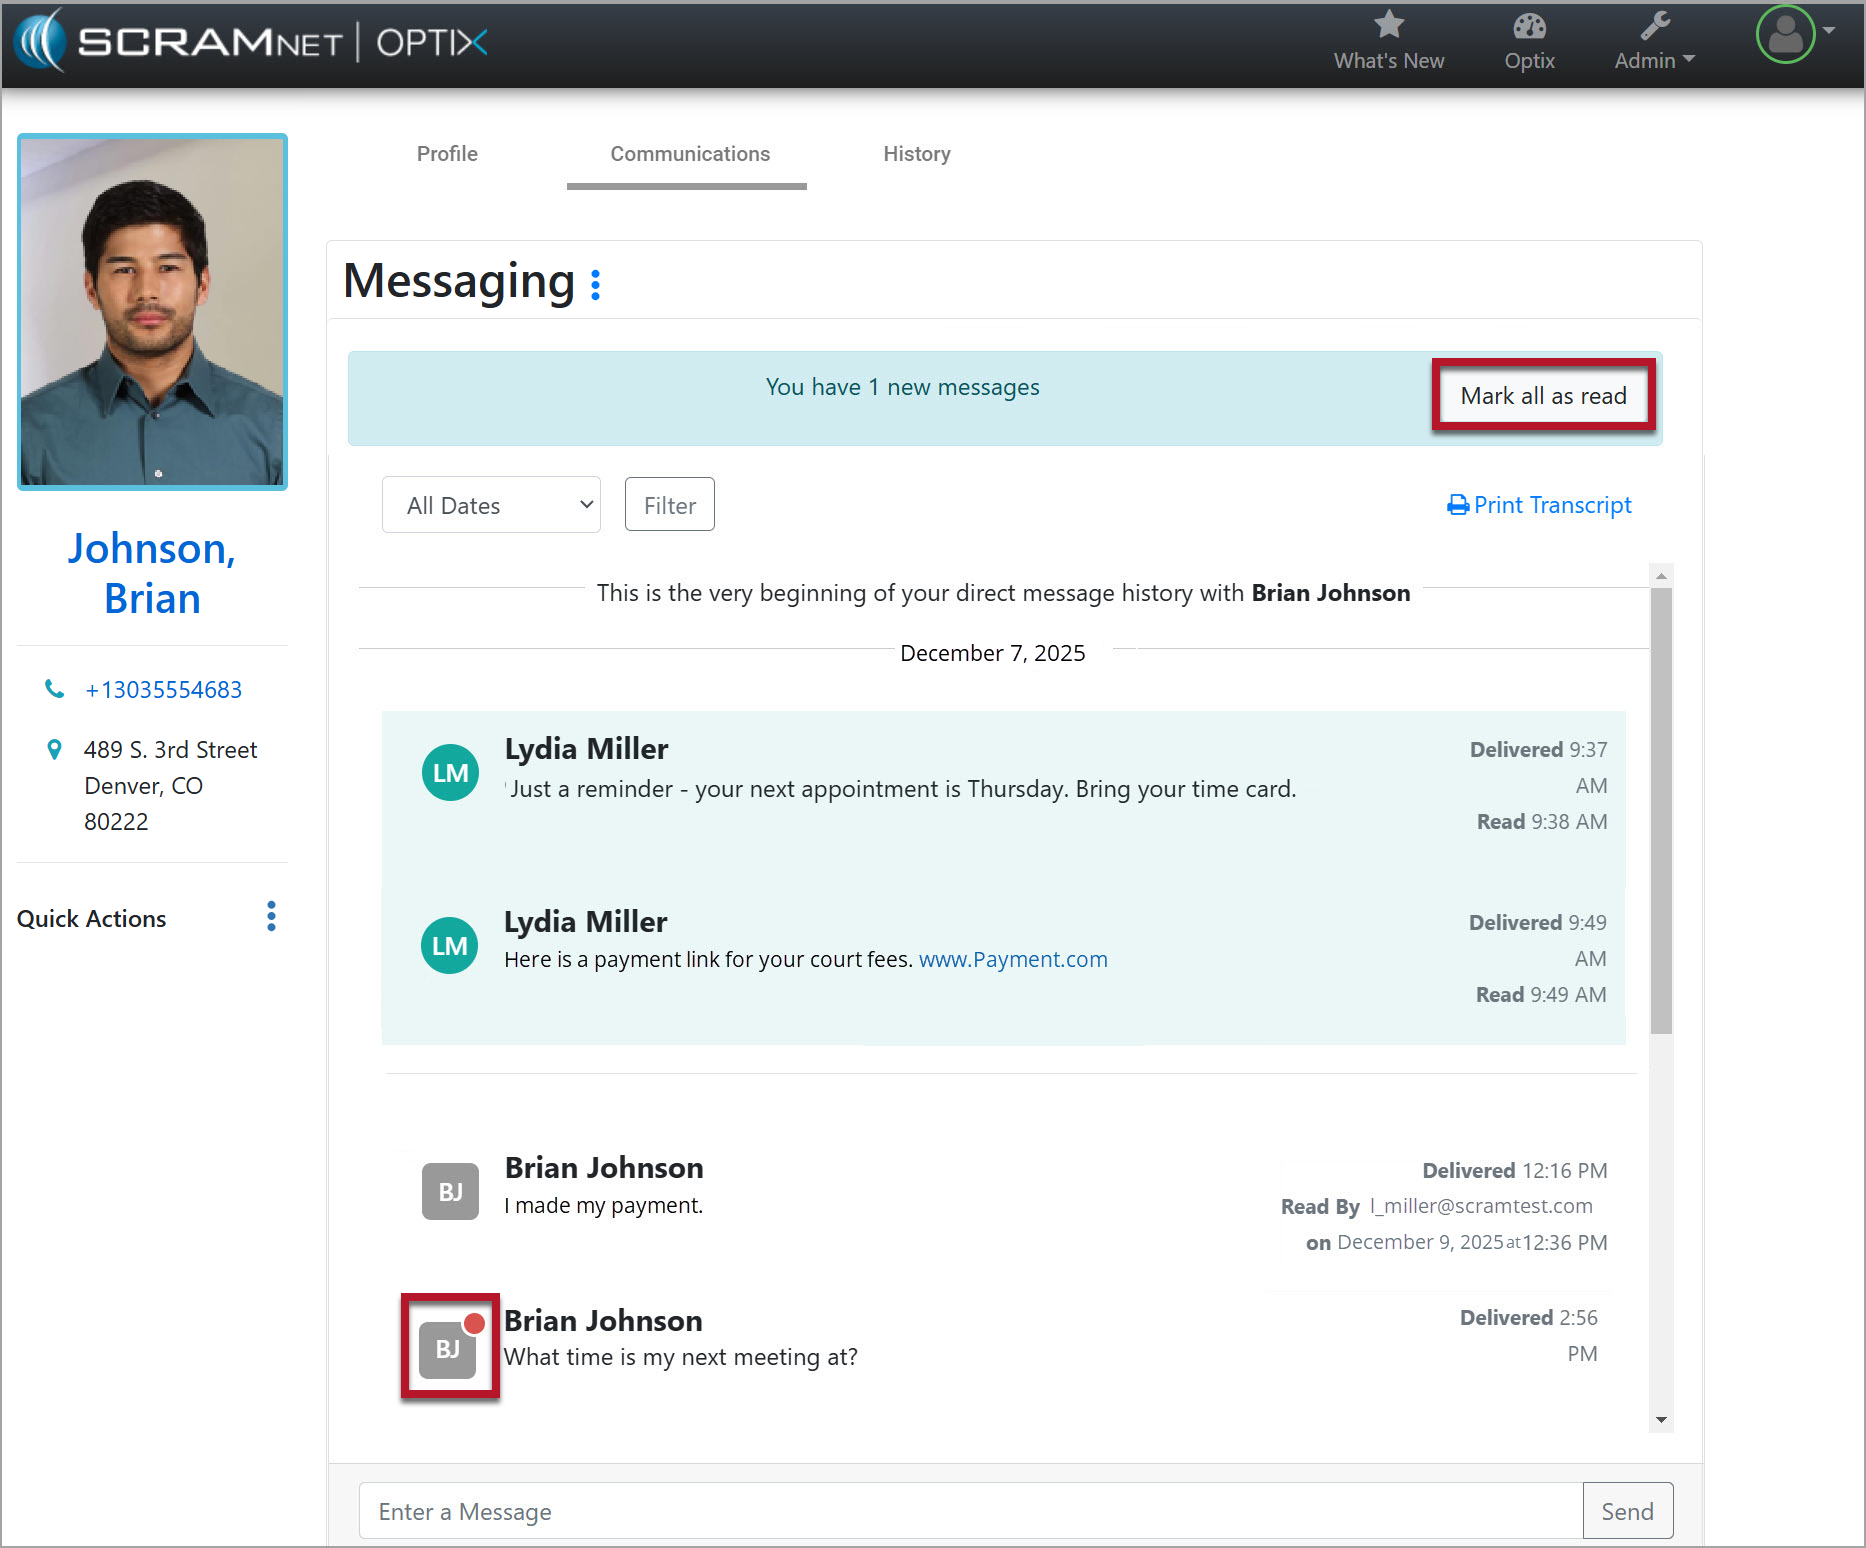This screenshot has height=1548, width=1866.
Task: Expand the Admin dropdown menu
Action: [1654, 60]
